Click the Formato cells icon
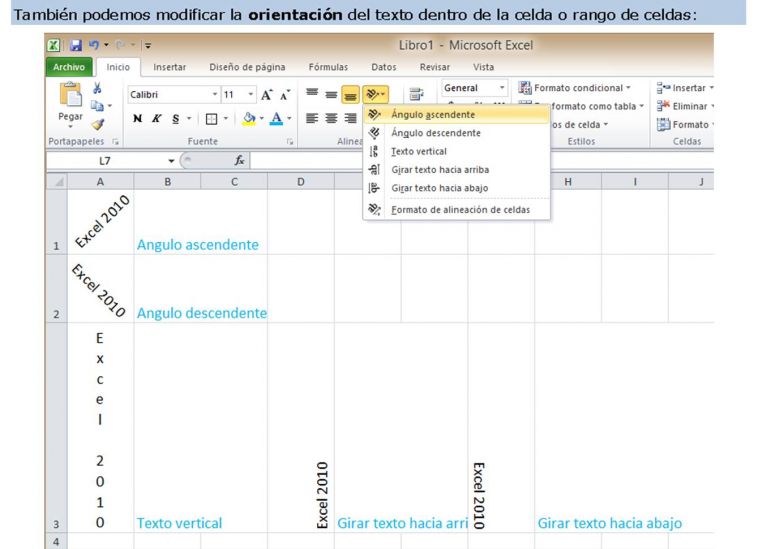758x549 pixels. pyautogui.click(x=663, y=124)
